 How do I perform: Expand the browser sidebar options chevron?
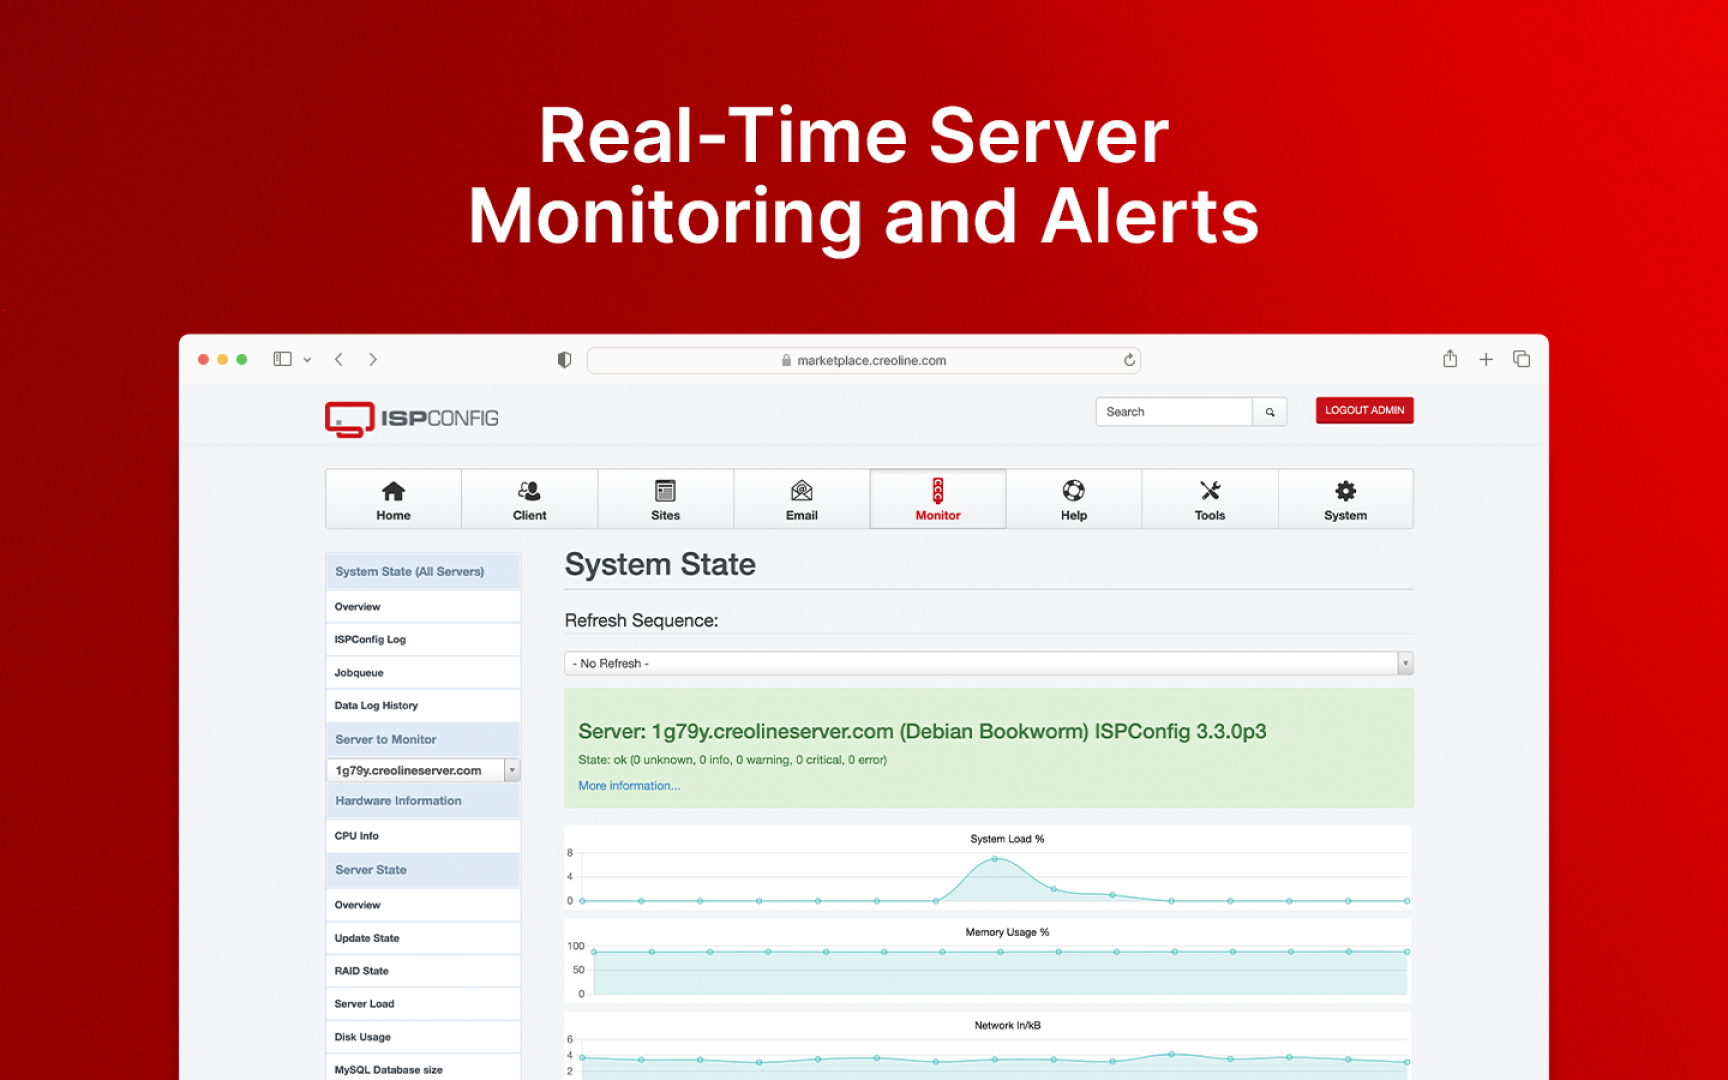point(307,360)
